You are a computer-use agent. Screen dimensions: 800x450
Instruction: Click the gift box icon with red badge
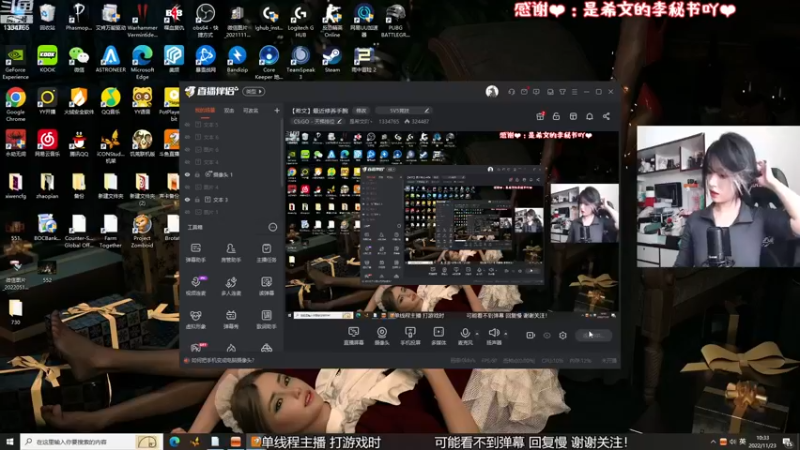pyautogui.click(x=540, y=116)
